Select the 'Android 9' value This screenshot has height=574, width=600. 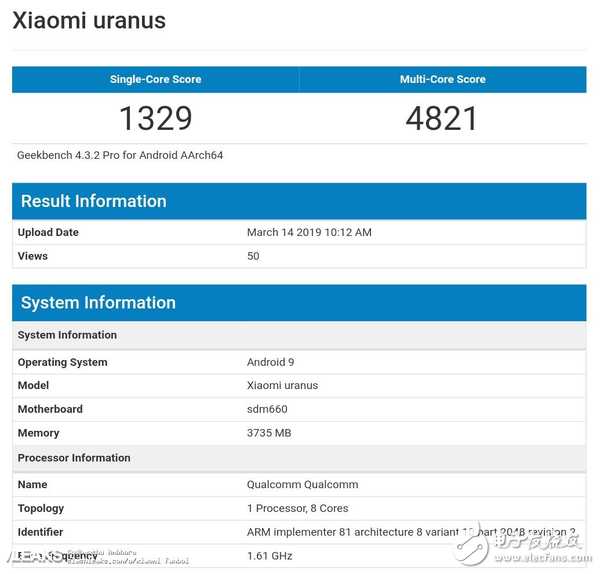click(x=270, y=362)
